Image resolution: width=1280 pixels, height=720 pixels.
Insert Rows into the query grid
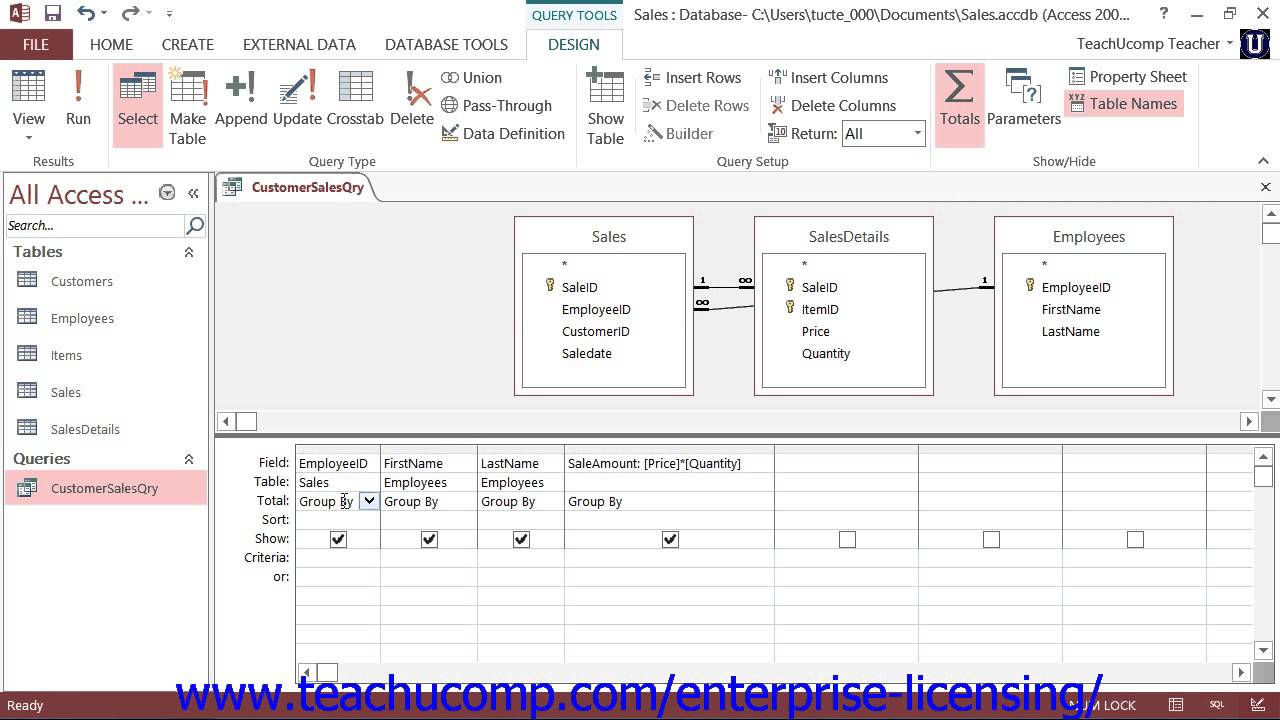click(x=691, y=77)
